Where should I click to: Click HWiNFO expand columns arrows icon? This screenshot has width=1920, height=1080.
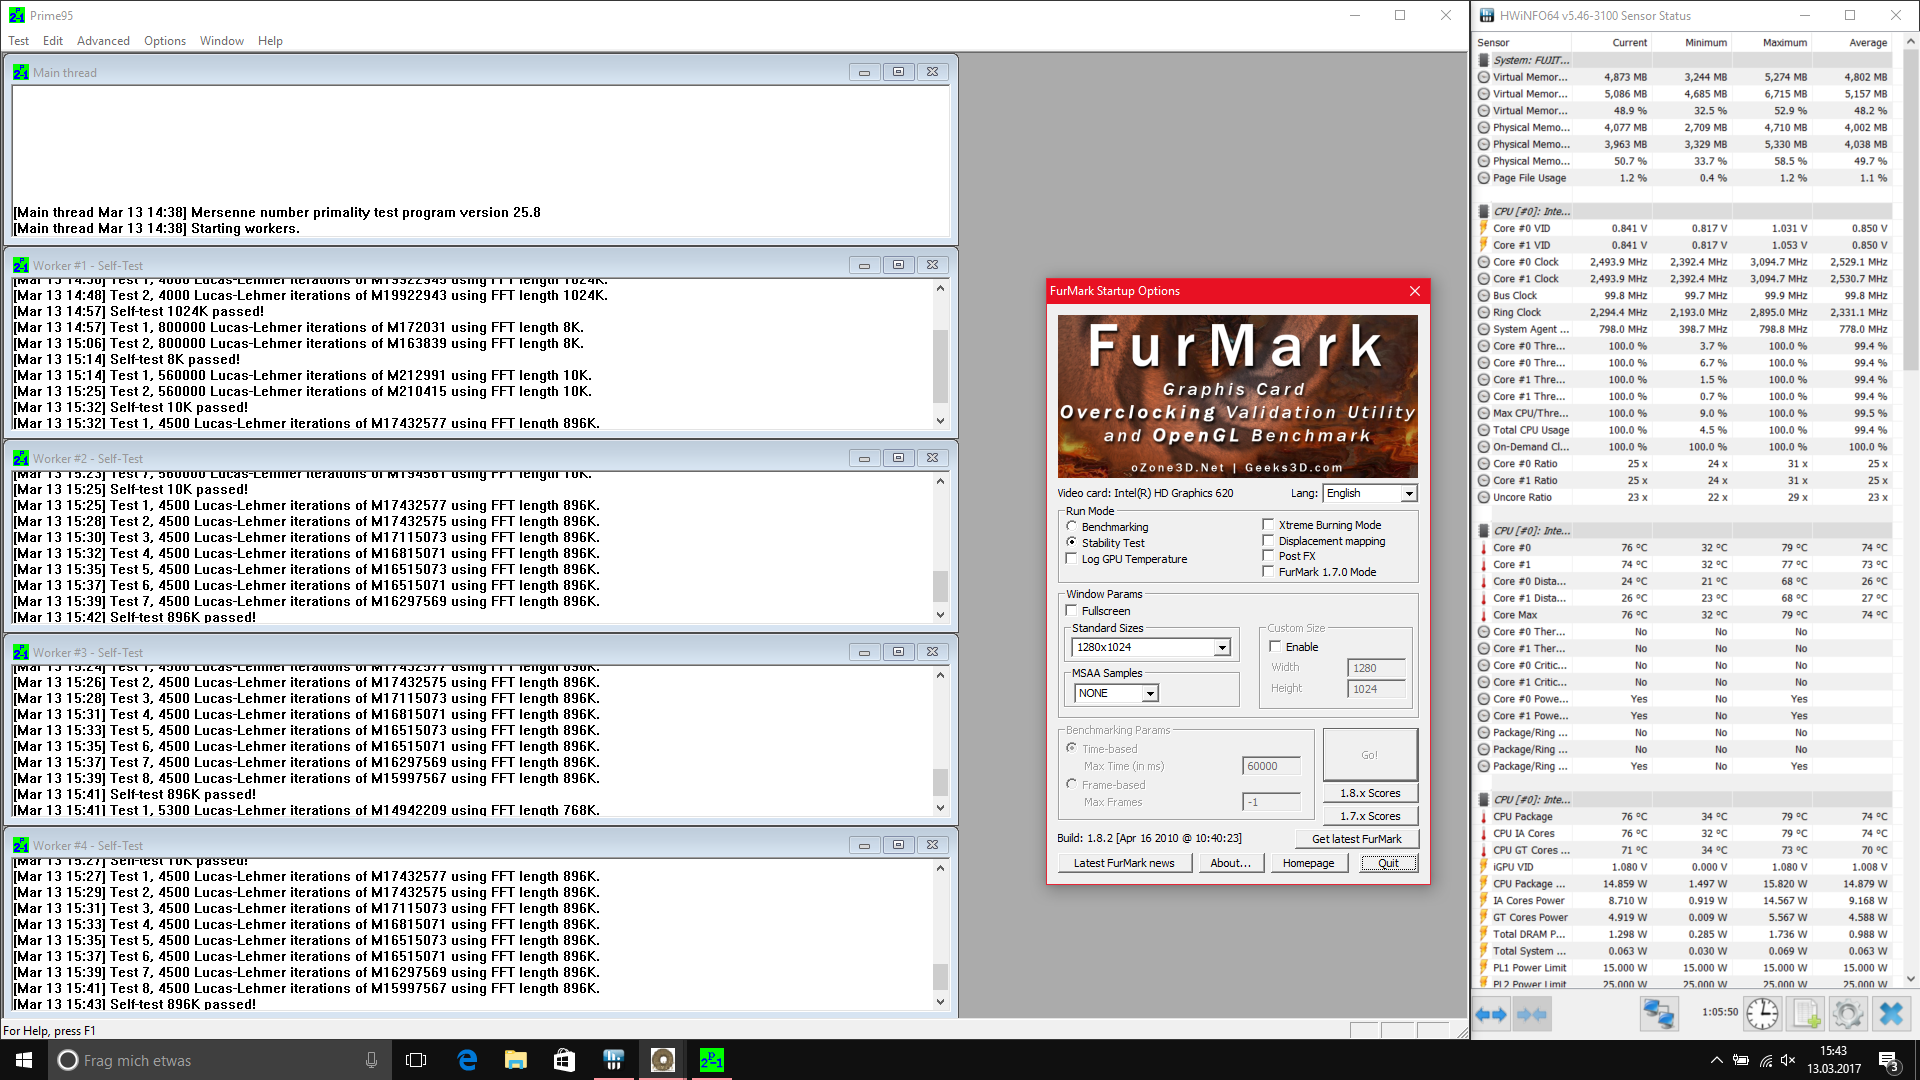1490,1014
